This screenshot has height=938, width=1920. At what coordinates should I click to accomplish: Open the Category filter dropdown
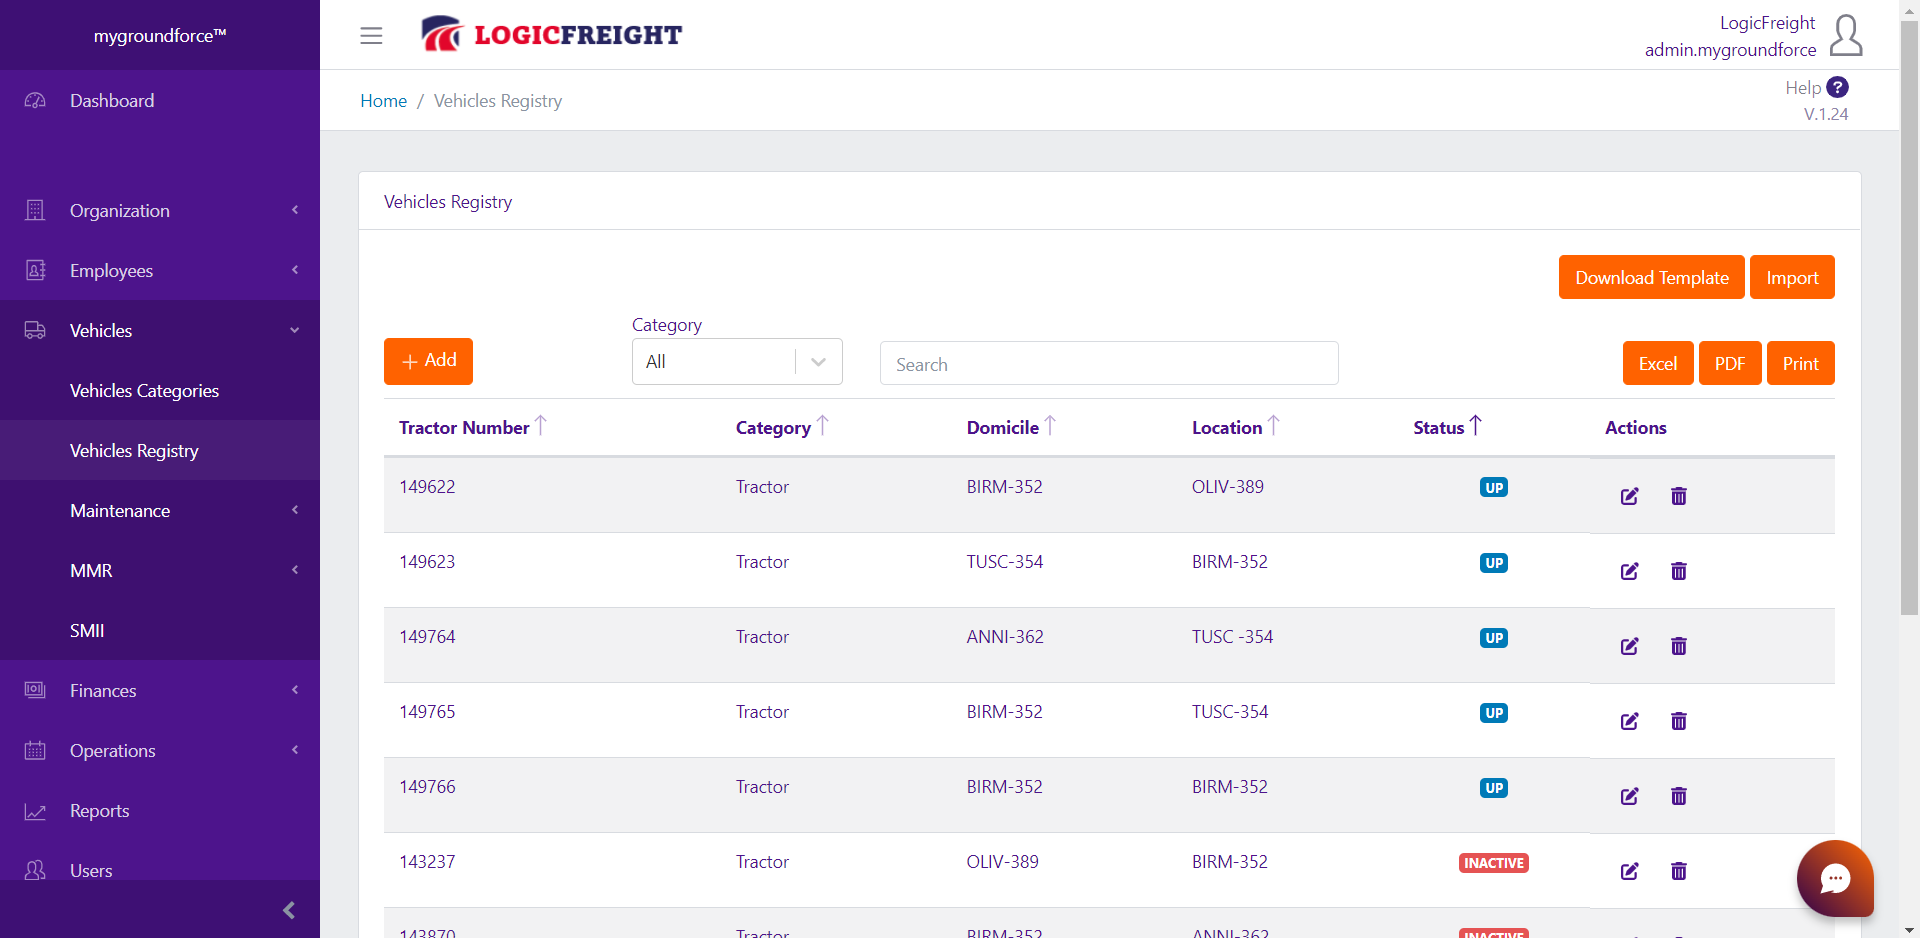737,361
